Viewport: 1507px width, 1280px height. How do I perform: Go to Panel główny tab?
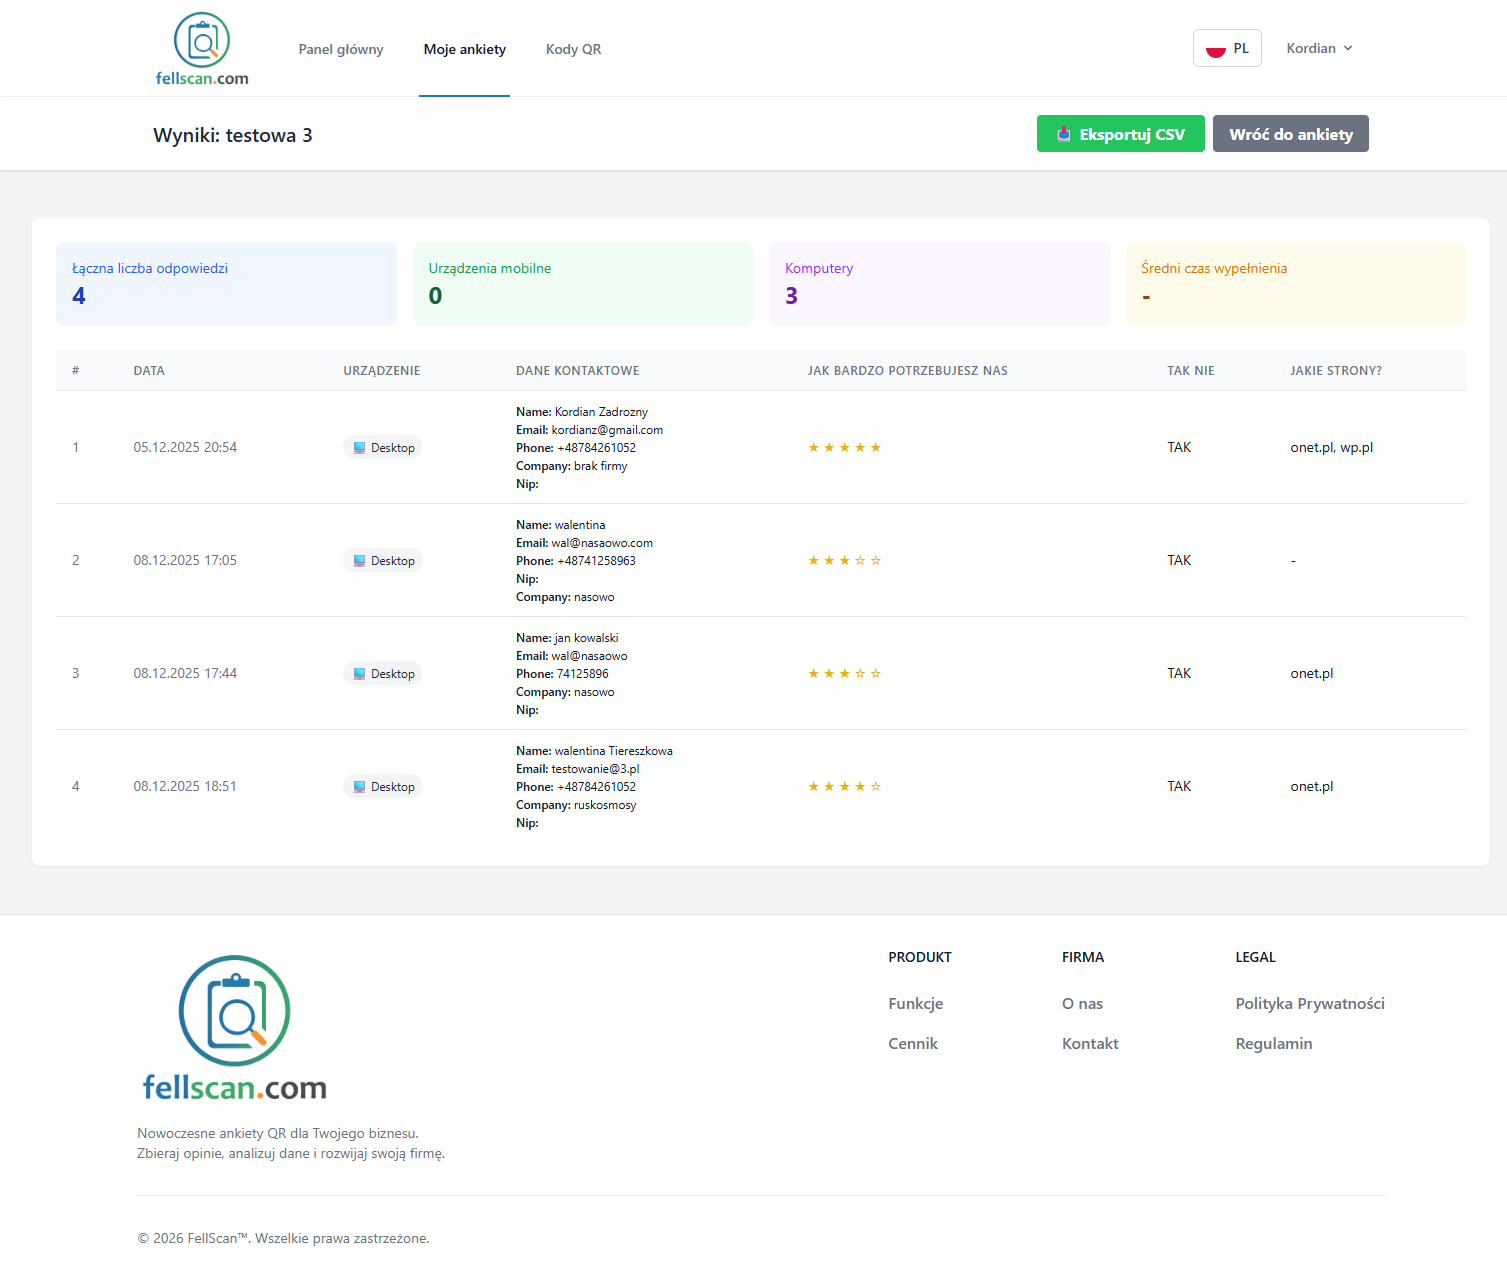(x=341, y=49)
